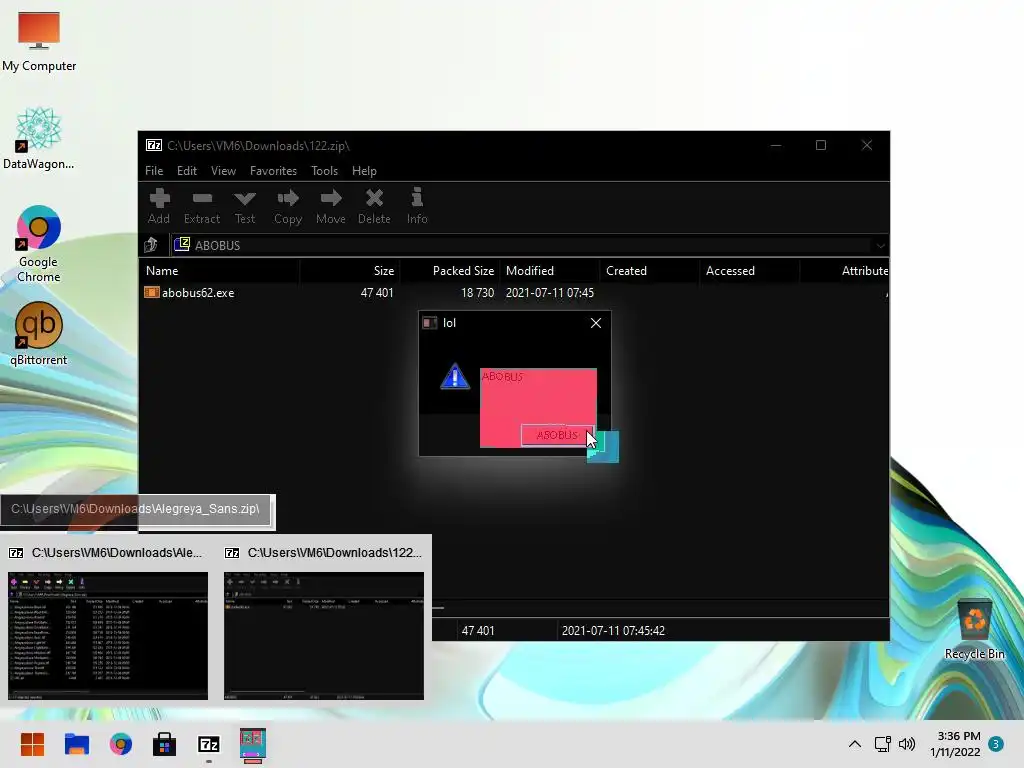Open My Computer desktop icon

coord(39,40)
